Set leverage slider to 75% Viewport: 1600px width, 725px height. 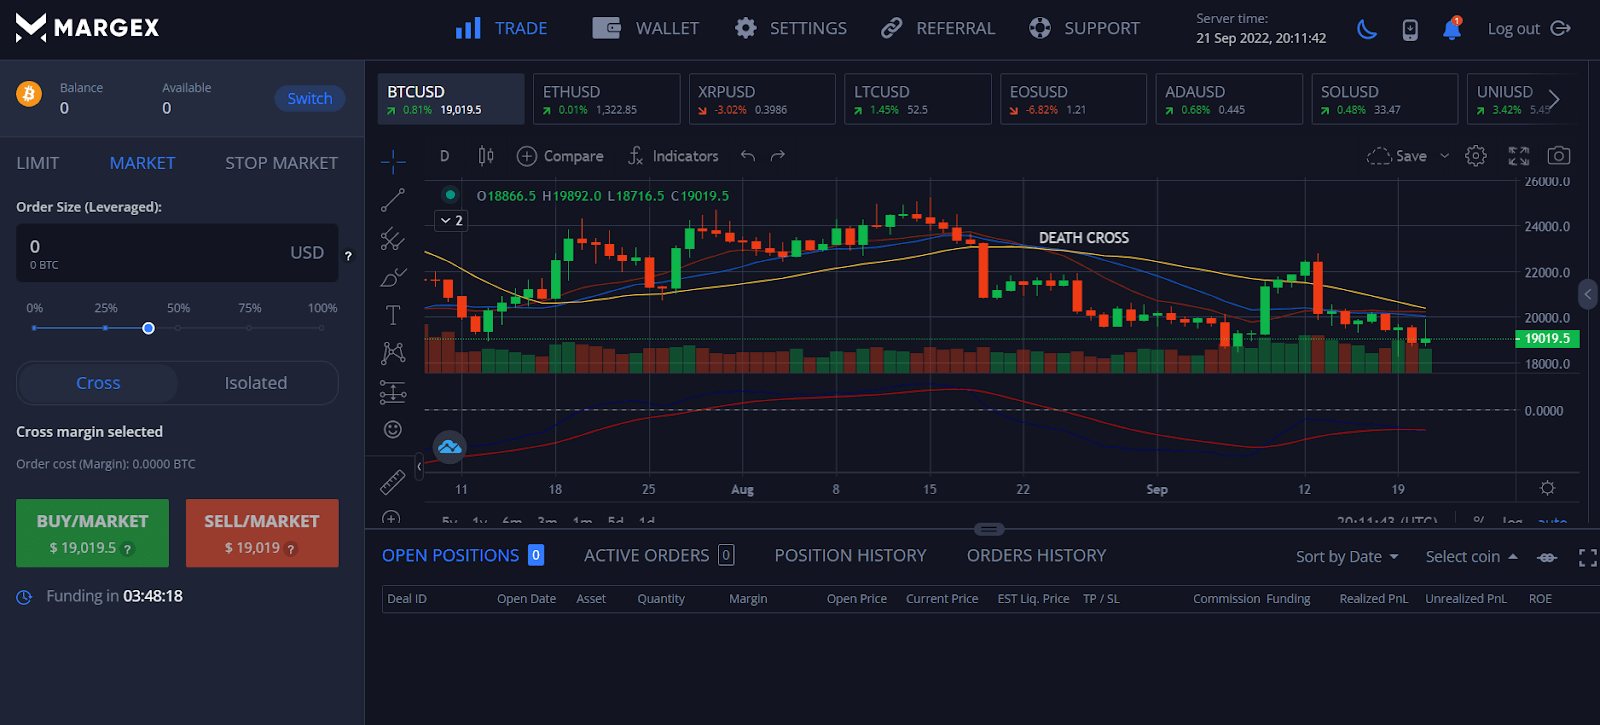249,327
